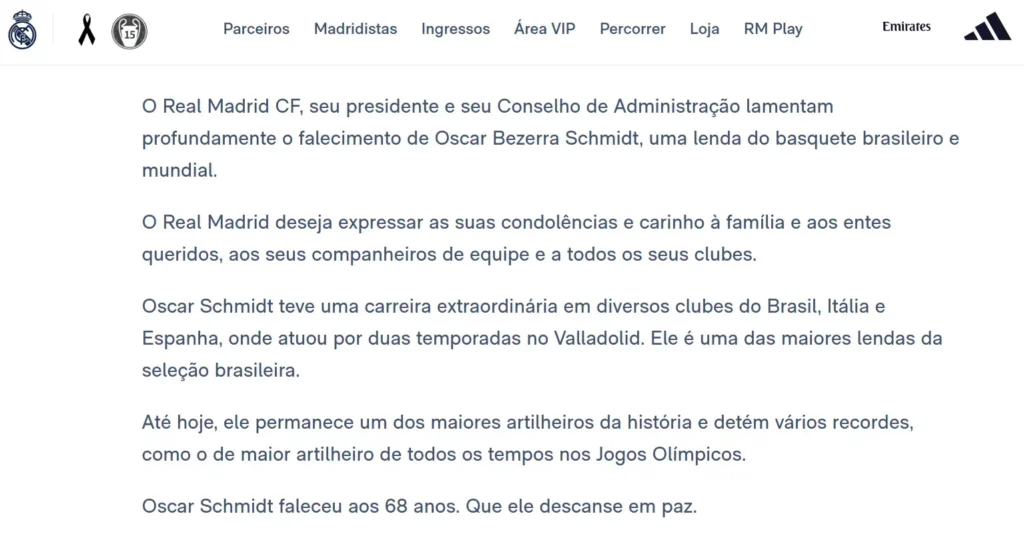The height and width of the screenshot is (540, 1024).
Task: Click the paragraph beginning "Até hoje"
Action: click(x=528, y=438)
